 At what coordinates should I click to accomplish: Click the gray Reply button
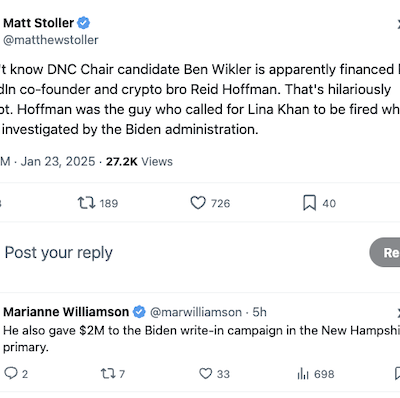tap(385, 252)
